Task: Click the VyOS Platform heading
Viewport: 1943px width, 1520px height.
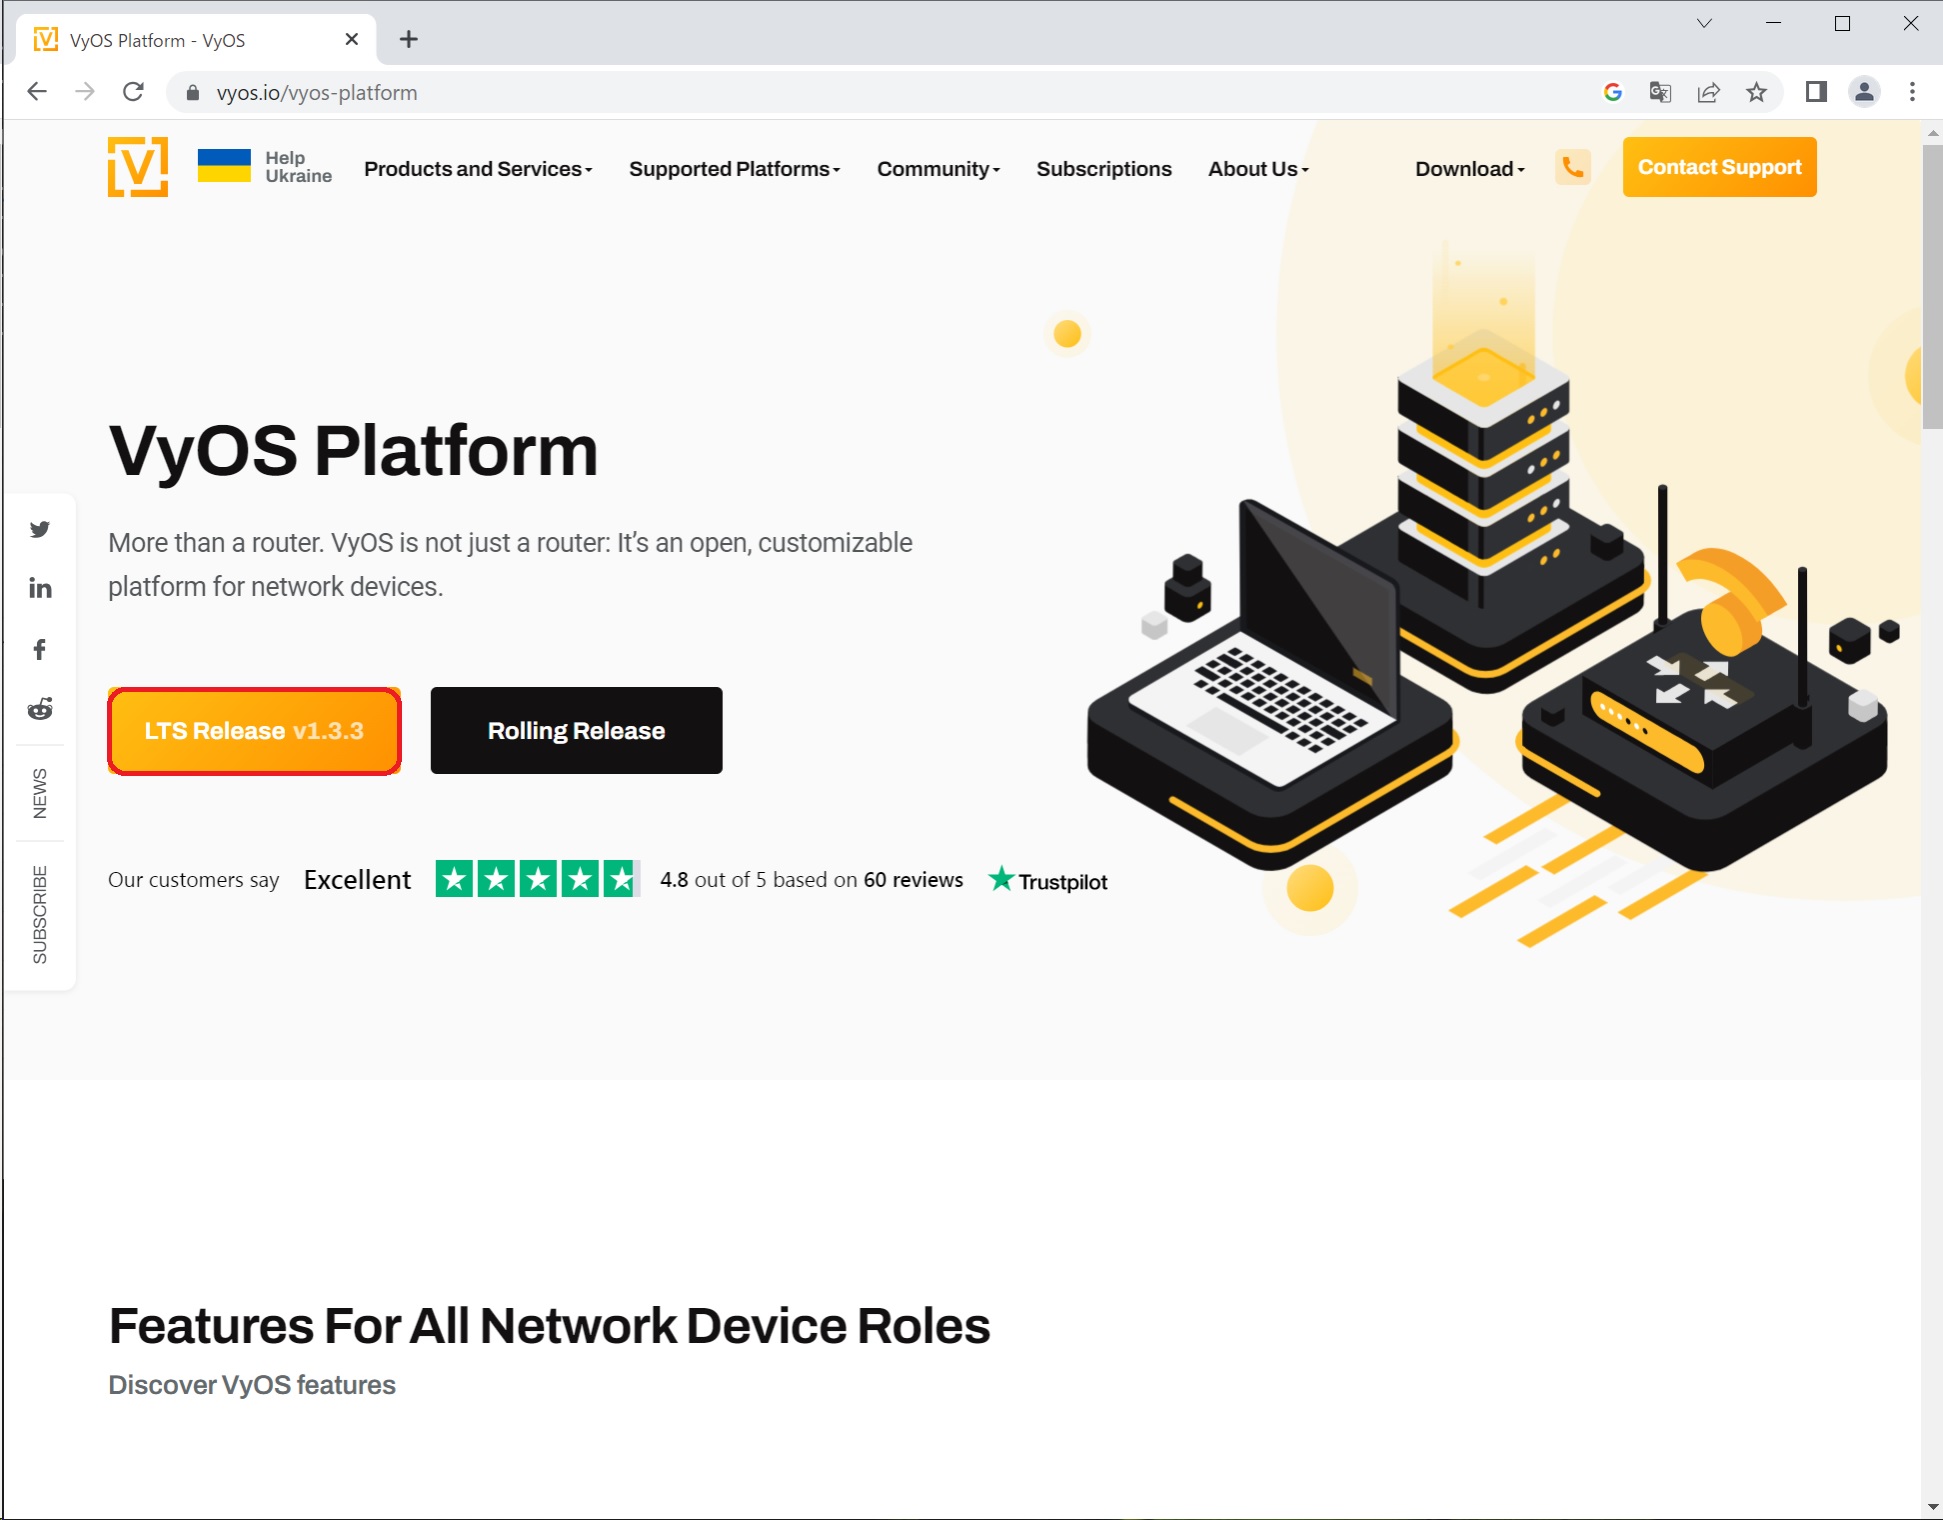Action: (x=353, y=451)
